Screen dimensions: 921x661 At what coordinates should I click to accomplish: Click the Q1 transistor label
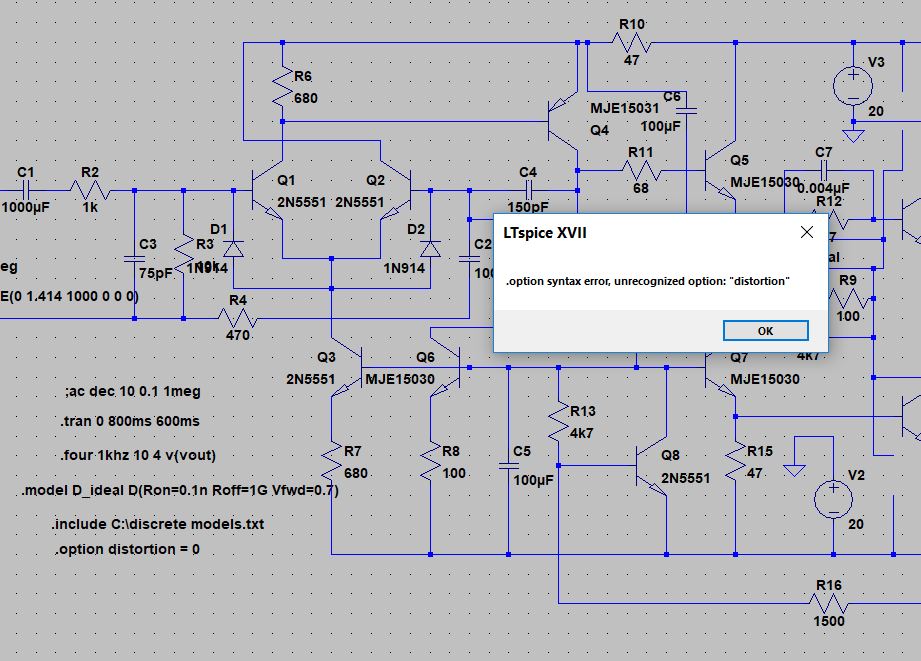286,180
